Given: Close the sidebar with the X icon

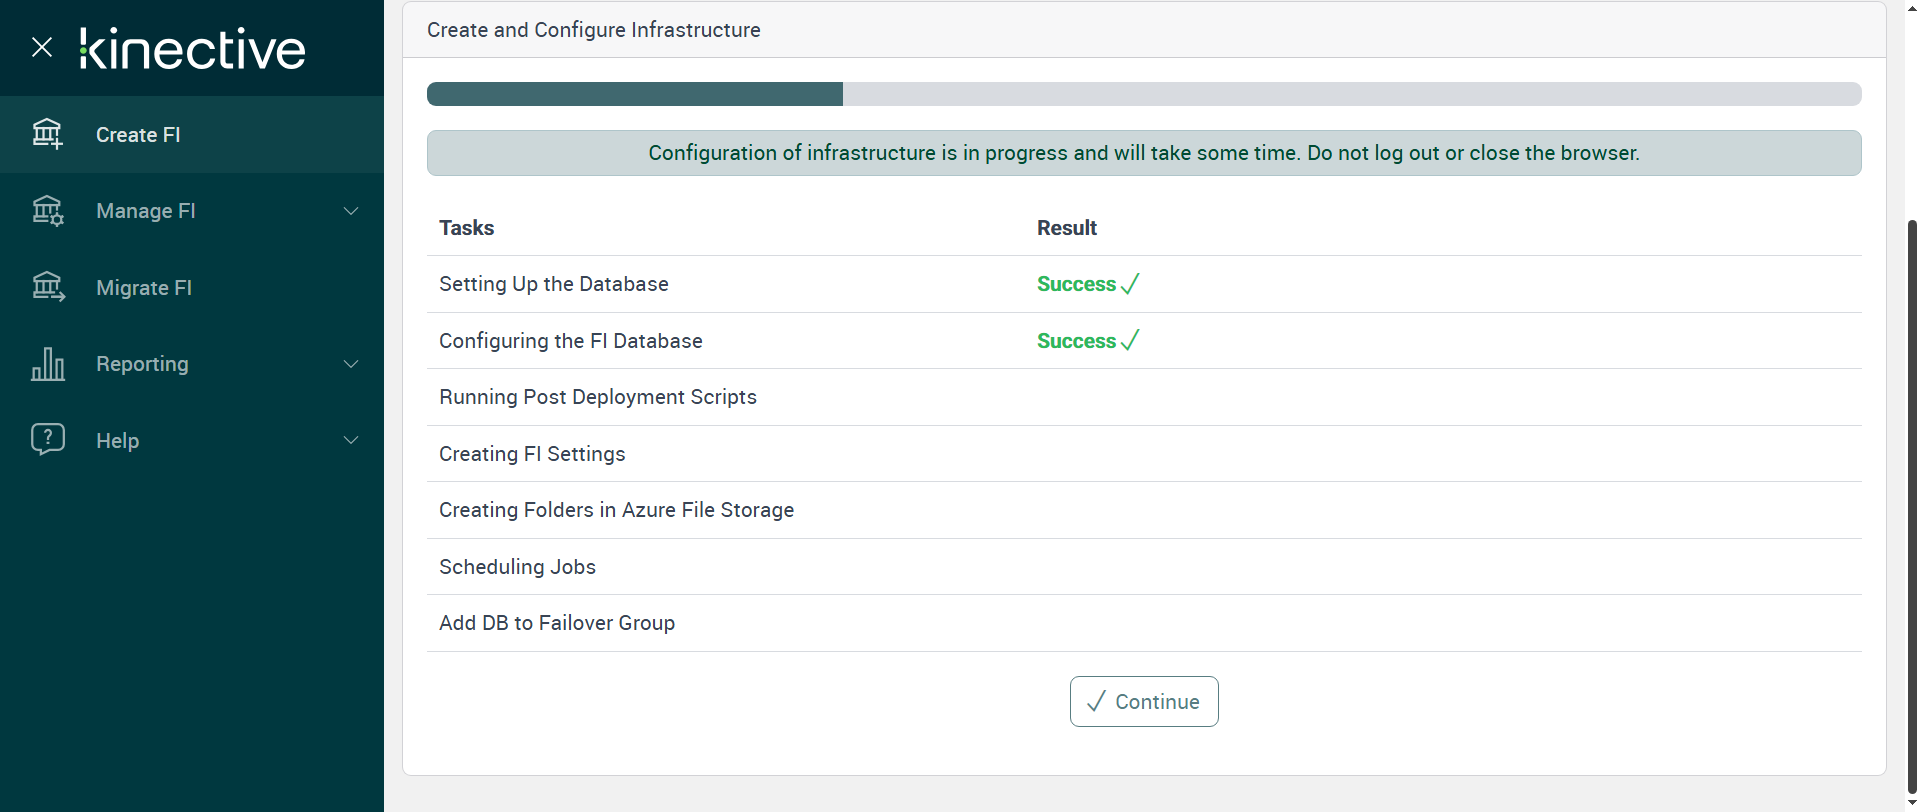Looking at the screenshot, I should click(x=42, y=47).
